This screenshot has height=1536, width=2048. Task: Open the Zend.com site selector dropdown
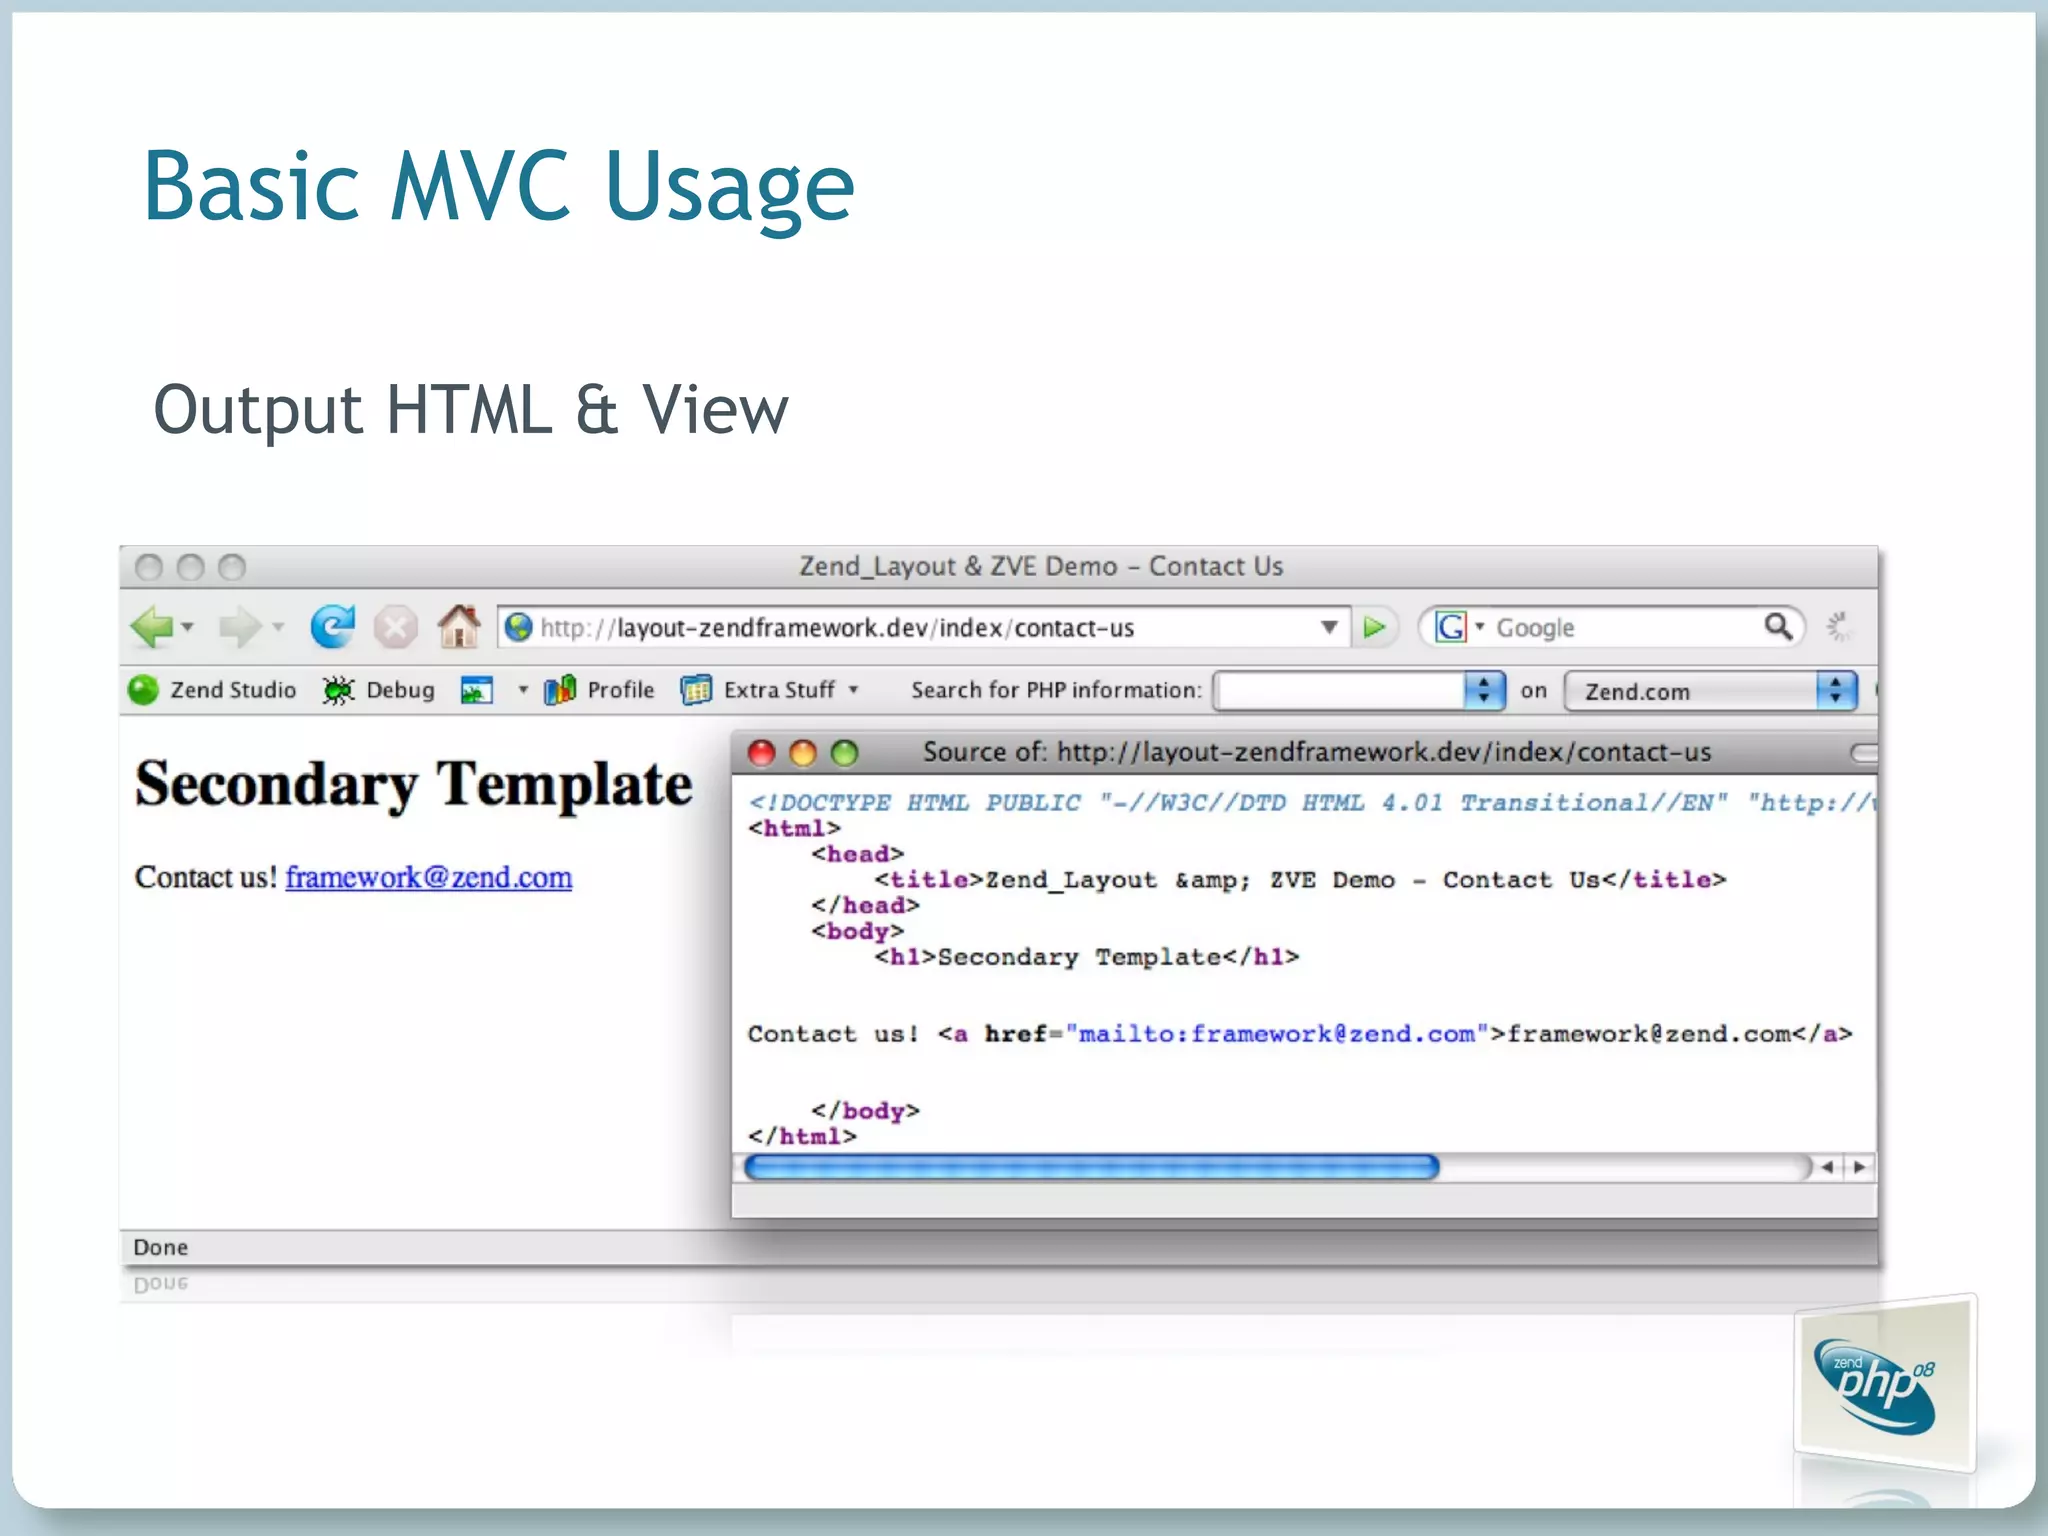pos(1711,691)
